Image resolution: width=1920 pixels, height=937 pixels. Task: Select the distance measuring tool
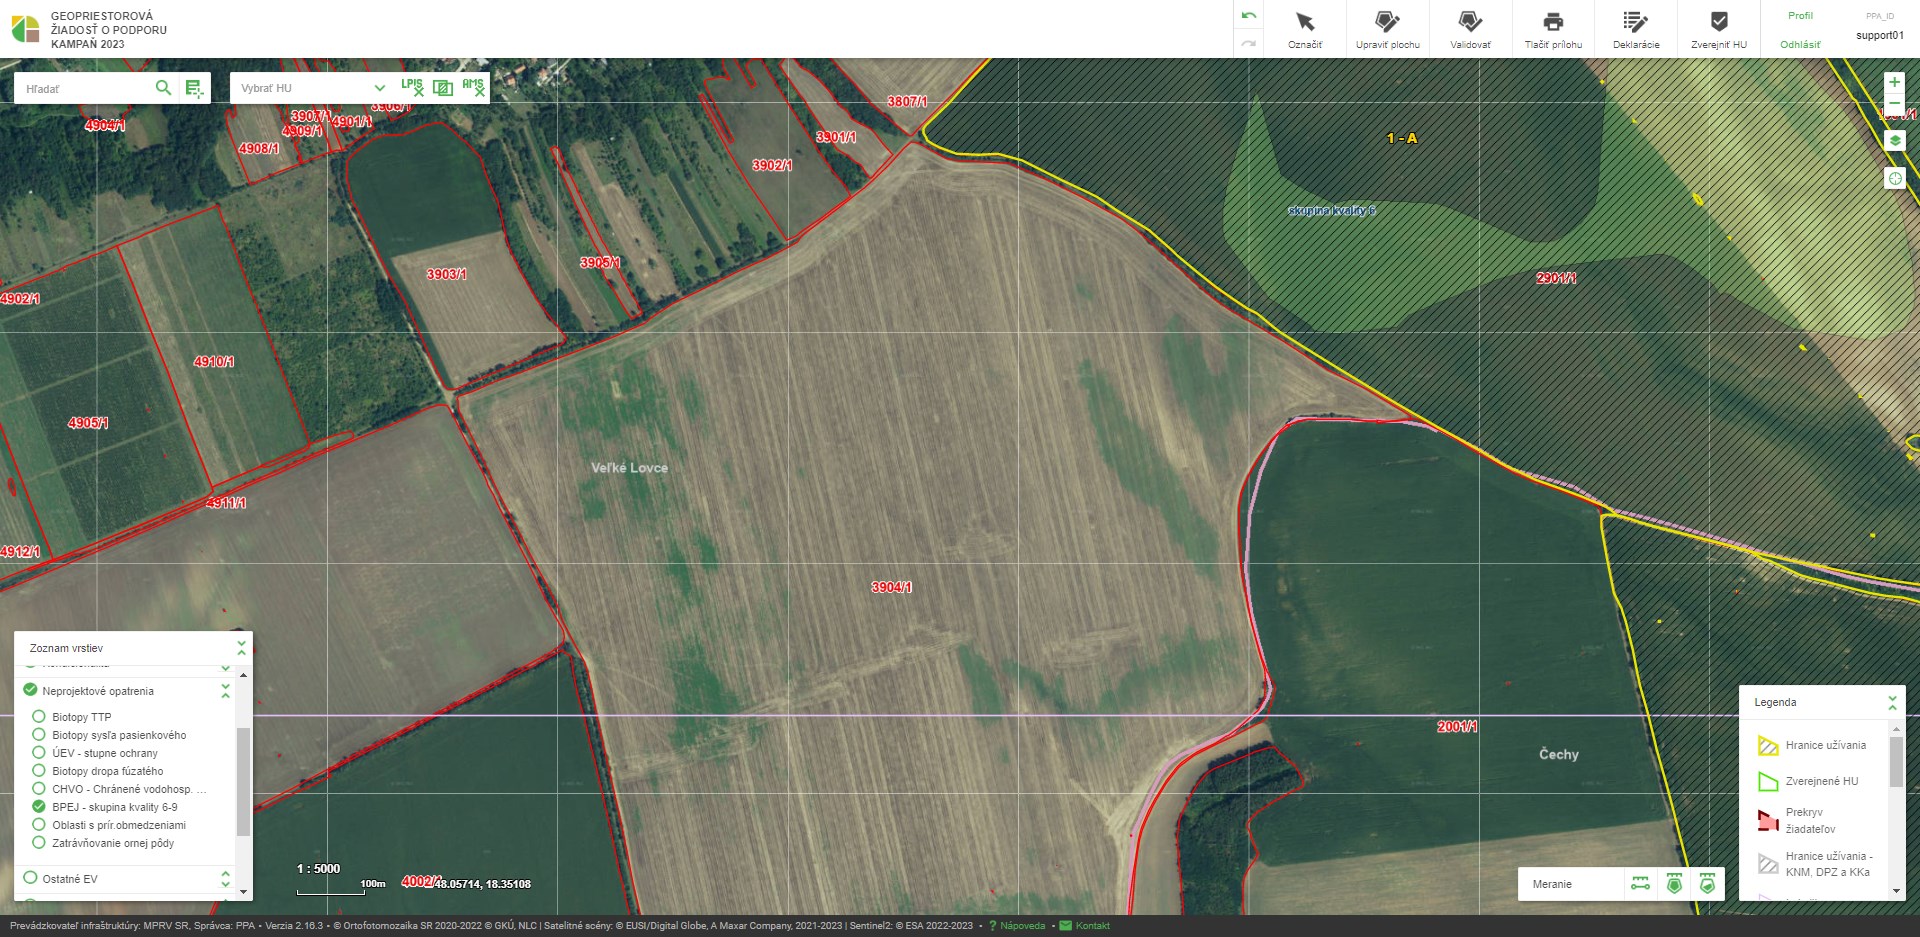(x=1640, y=884)
